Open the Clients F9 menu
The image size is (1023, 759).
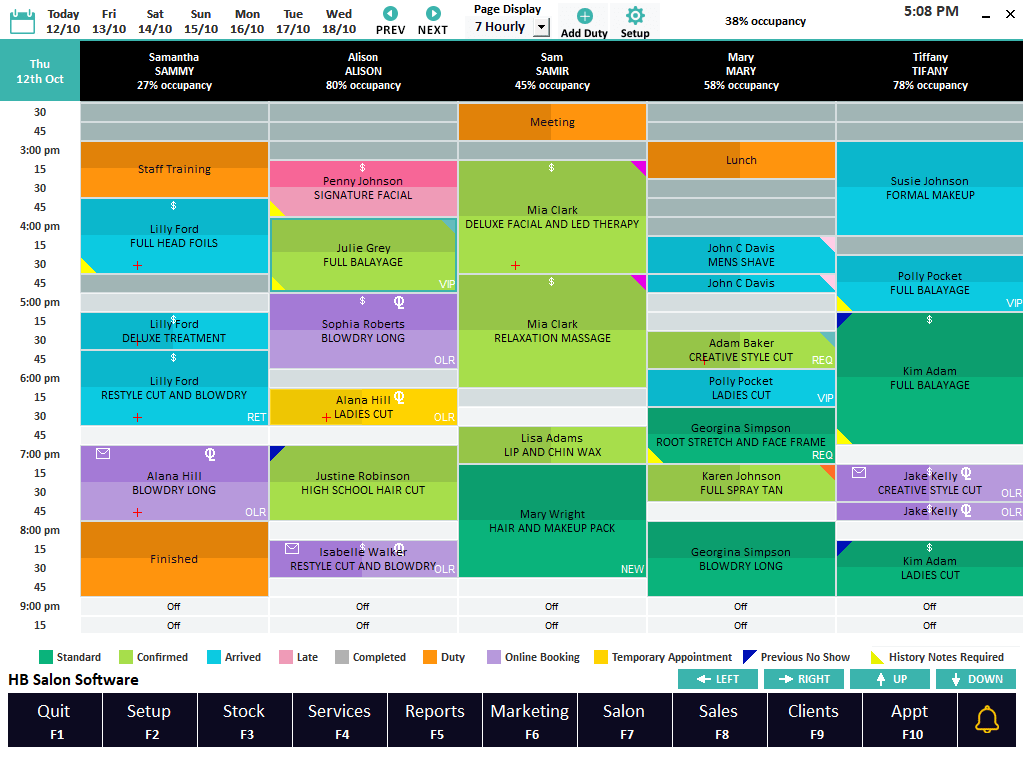tap(813, 721)
